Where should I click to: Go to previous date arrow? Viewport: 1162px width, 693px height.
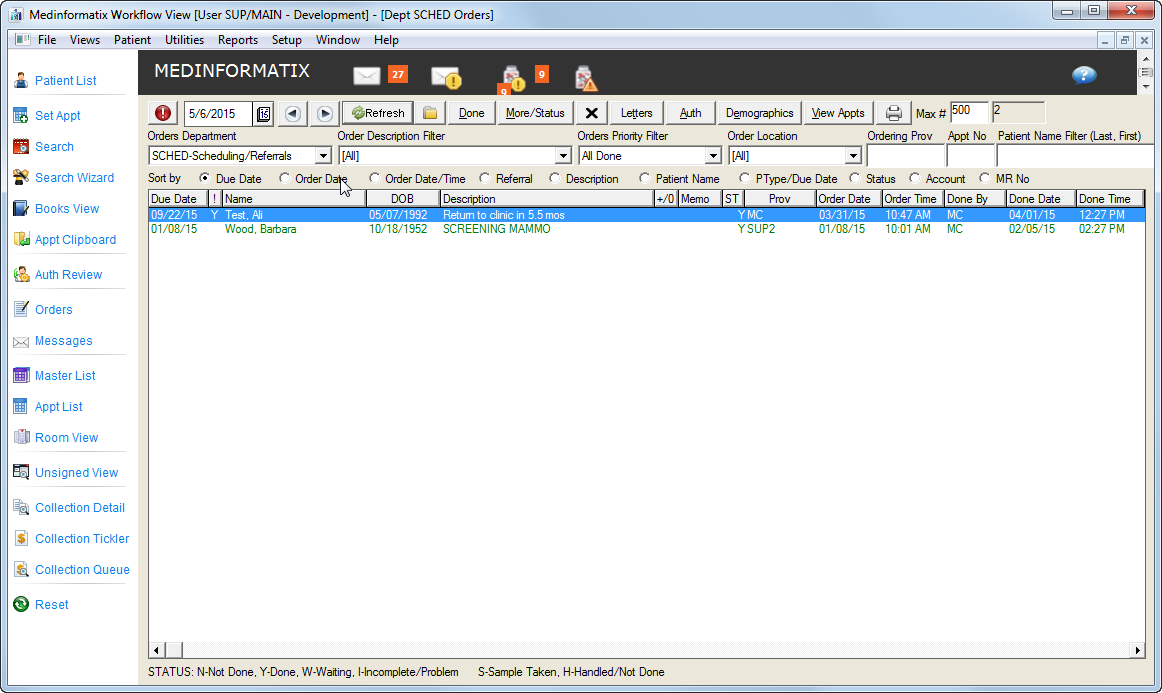pyautogui.click(x=293, y=113)
